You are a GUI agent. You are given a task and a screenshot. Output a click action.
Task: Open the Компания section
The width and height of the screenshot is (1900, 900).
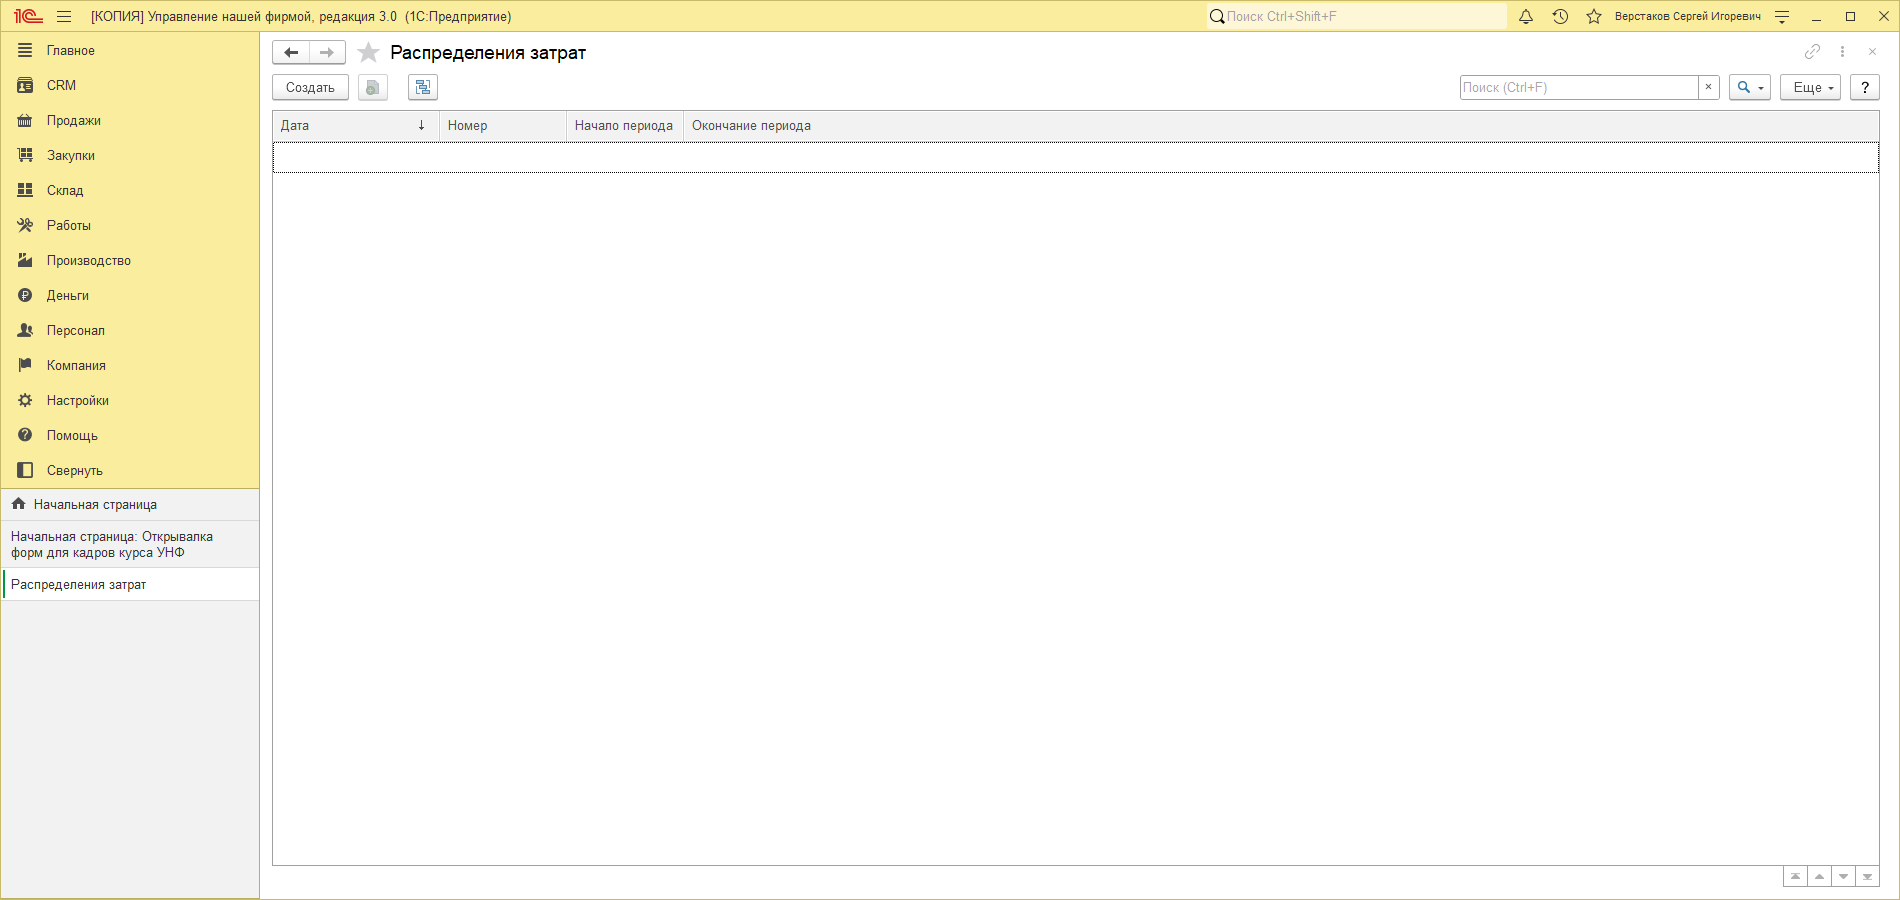(130, 365)
